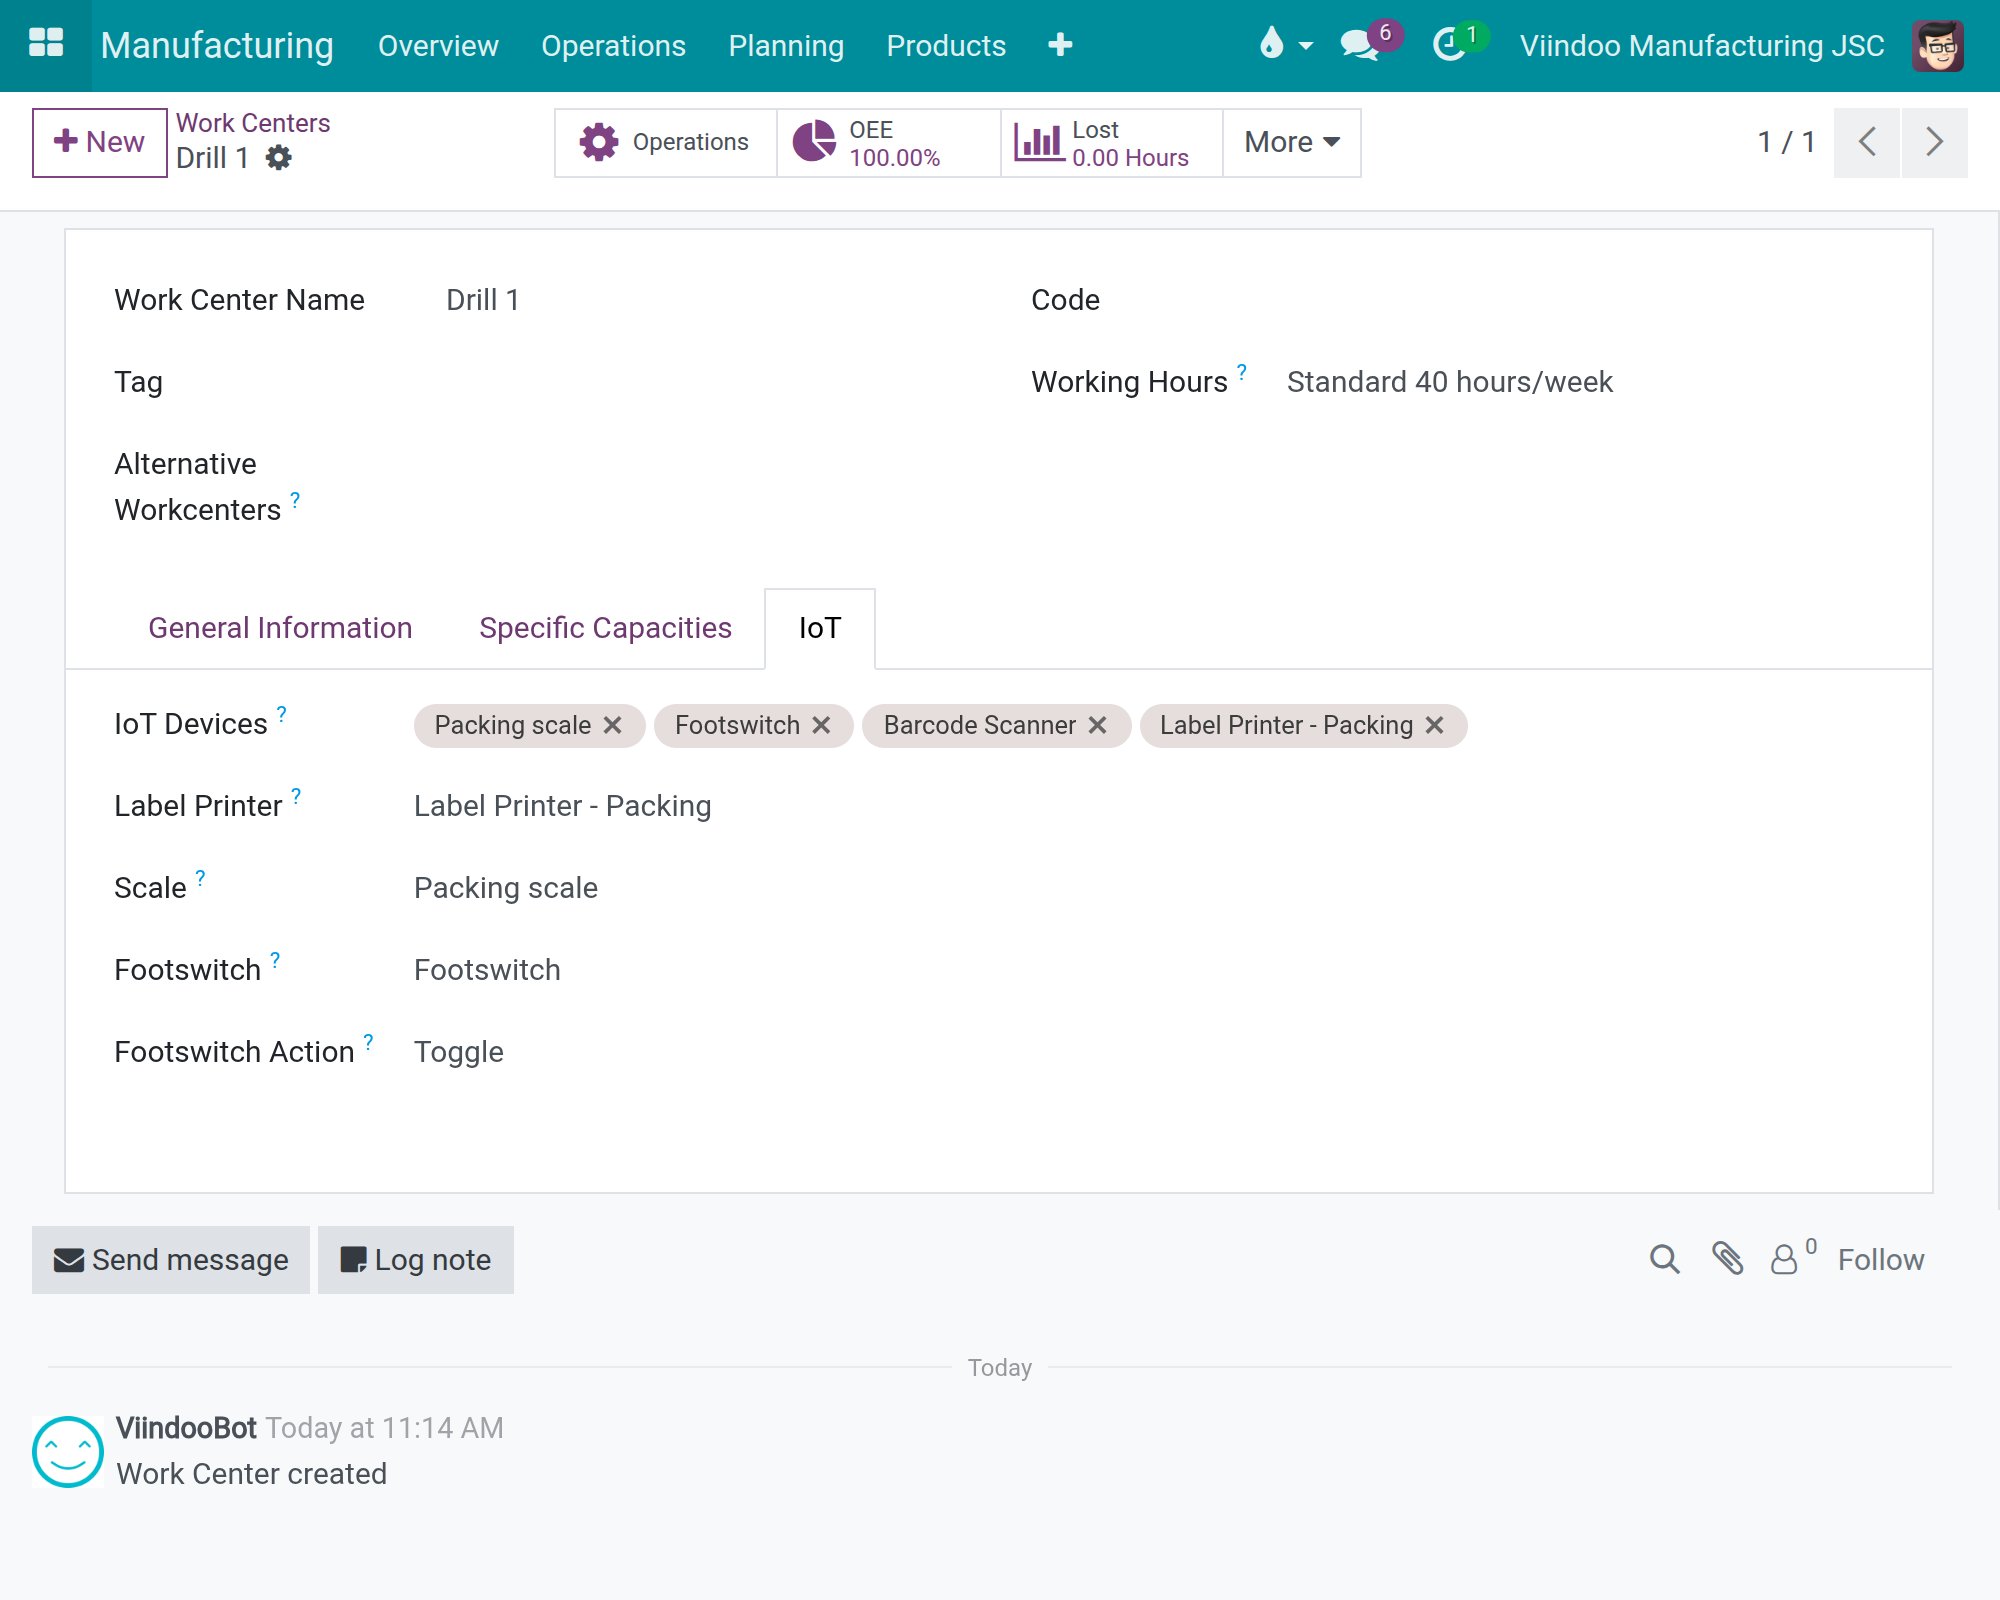This screenshot has width=2000, height=1600.
Task: Open the theme color drop dropdown
Action: [x=1285, y=45]
